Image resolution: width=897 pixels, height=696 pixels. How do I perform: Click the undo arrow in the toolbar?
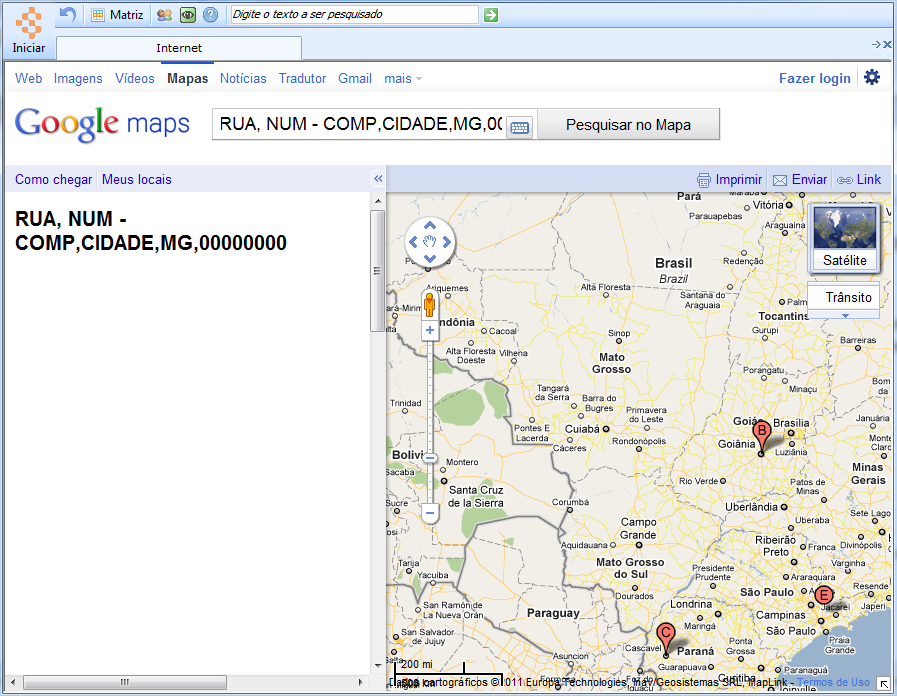click(x=68, y=14)
